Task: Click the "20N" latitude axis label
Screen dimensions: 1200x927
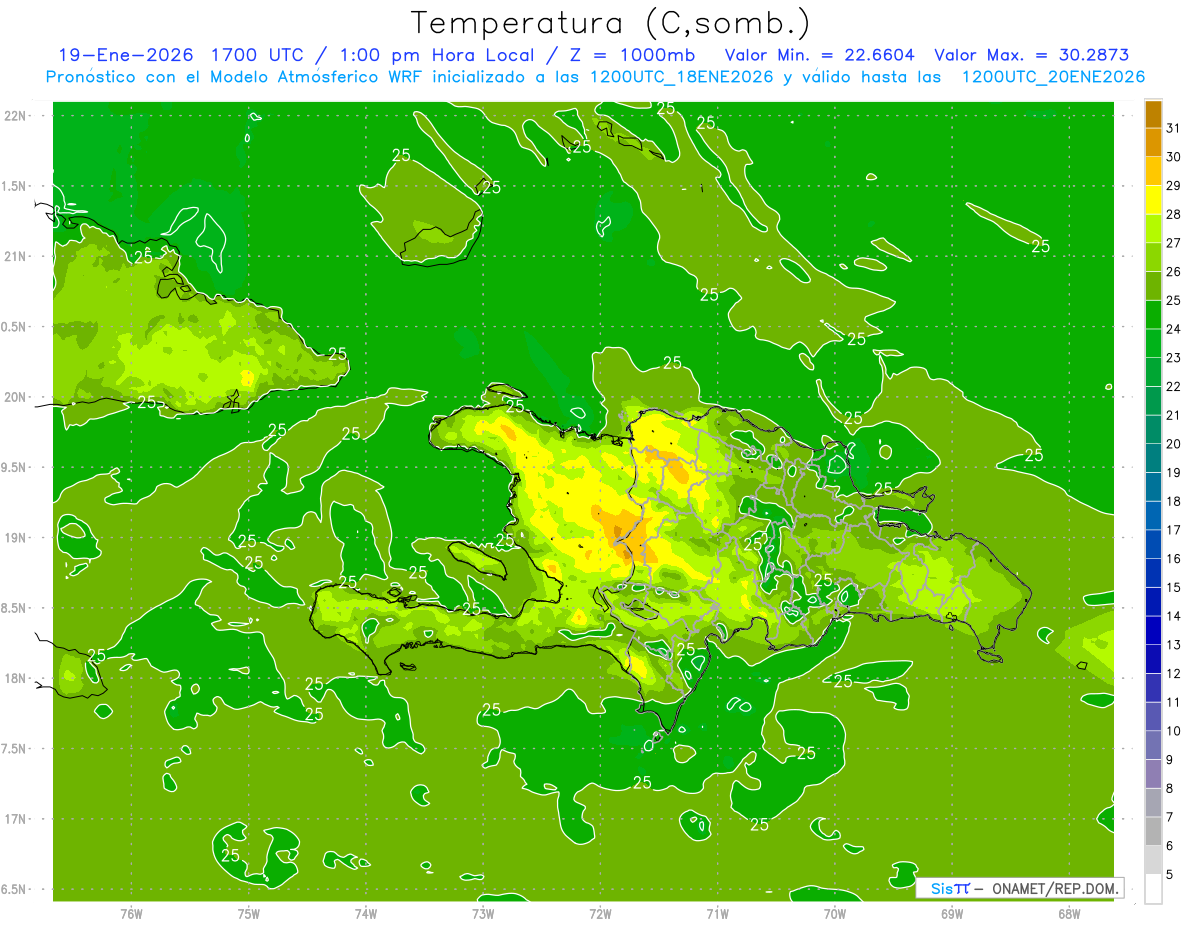Action: point(17,397)
